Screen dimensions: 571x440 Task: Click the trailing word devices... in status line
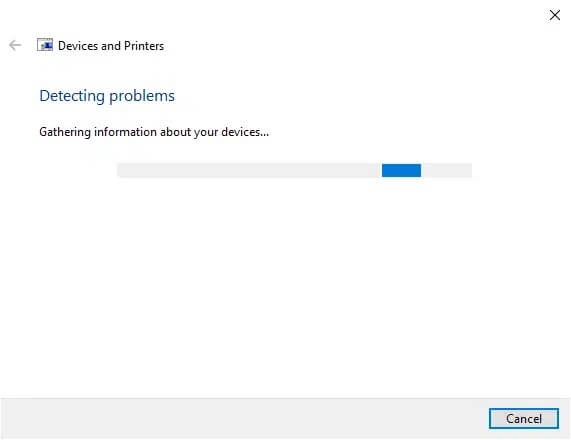coord(245,132)
